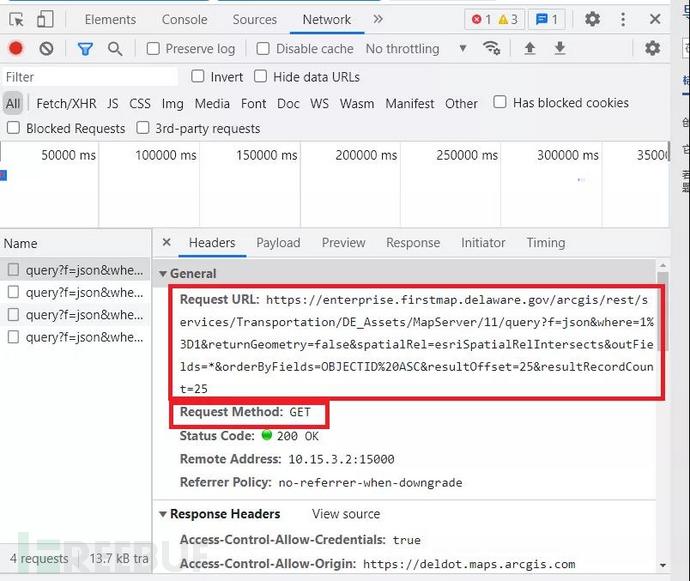Export HAR file download arrow

[x=559, y=48]
